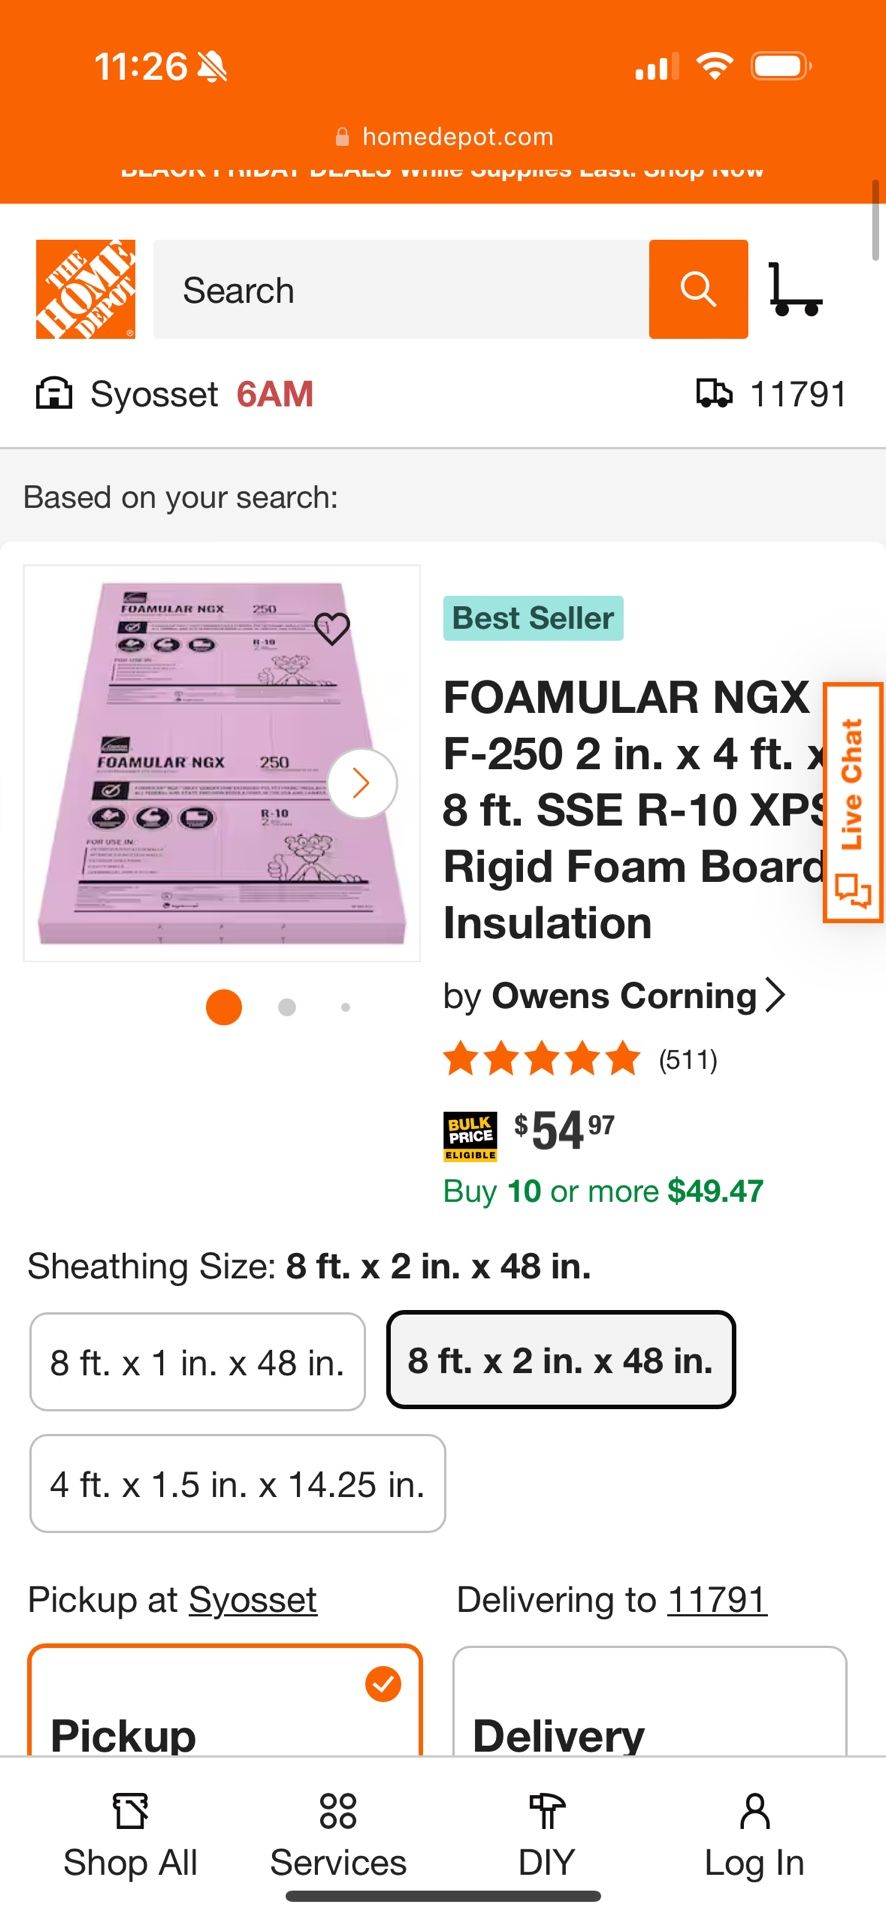Select the second carousel dot indicator
Image resolution: width=886 pixels, height=1920 pixels.
pyautogui.click(x=286, y=1007)
